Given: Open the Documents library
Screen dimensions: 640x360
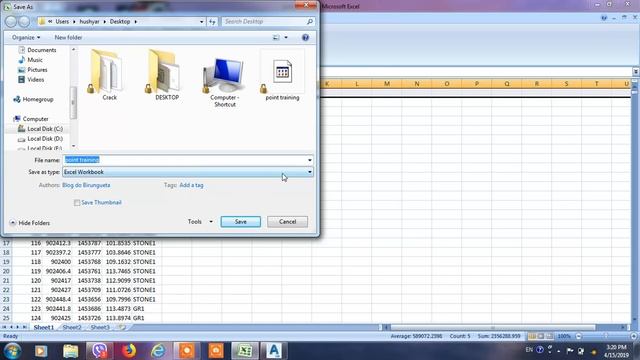Looking at the screenshot, I should point(37,50).
